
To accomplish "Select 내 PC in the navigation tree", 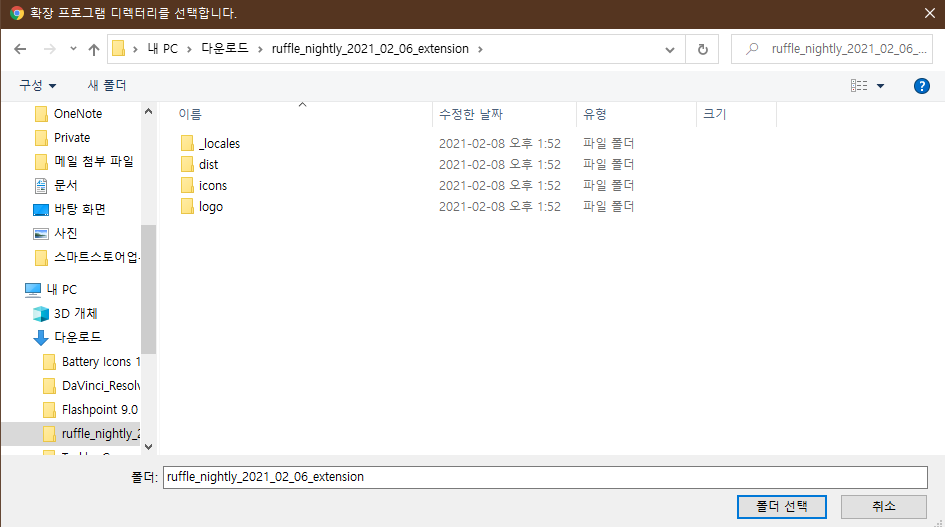I will click(61, 289).
